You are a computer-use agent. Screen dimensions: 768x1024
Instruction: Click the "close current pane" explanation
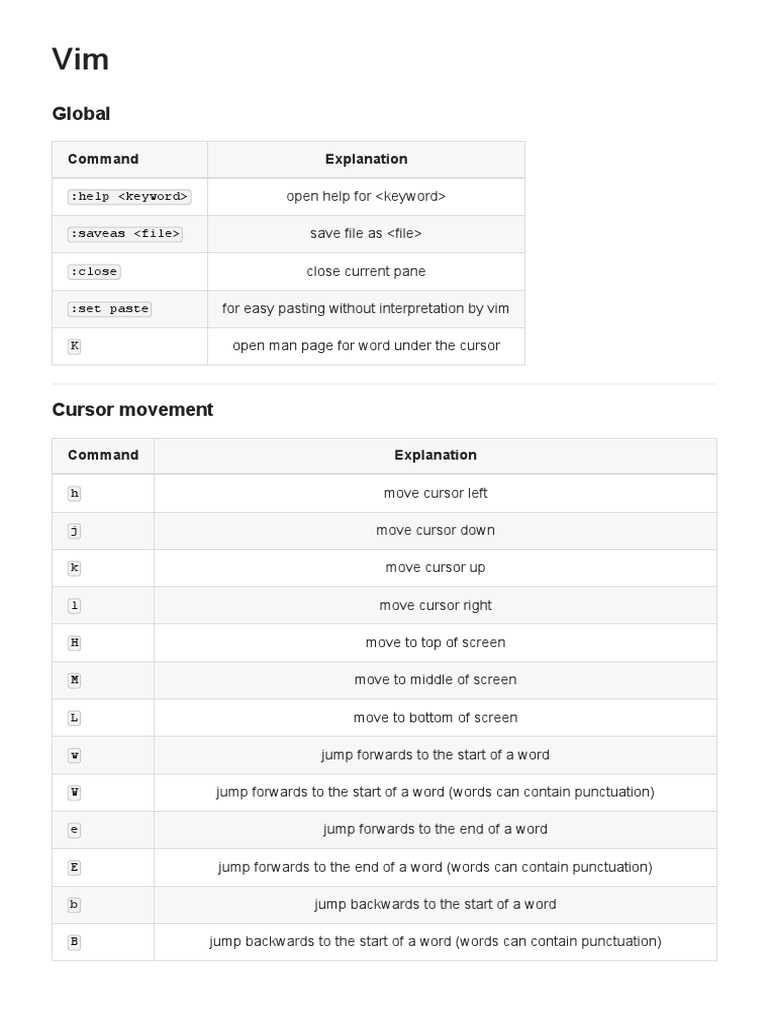[x=366, y=272]
